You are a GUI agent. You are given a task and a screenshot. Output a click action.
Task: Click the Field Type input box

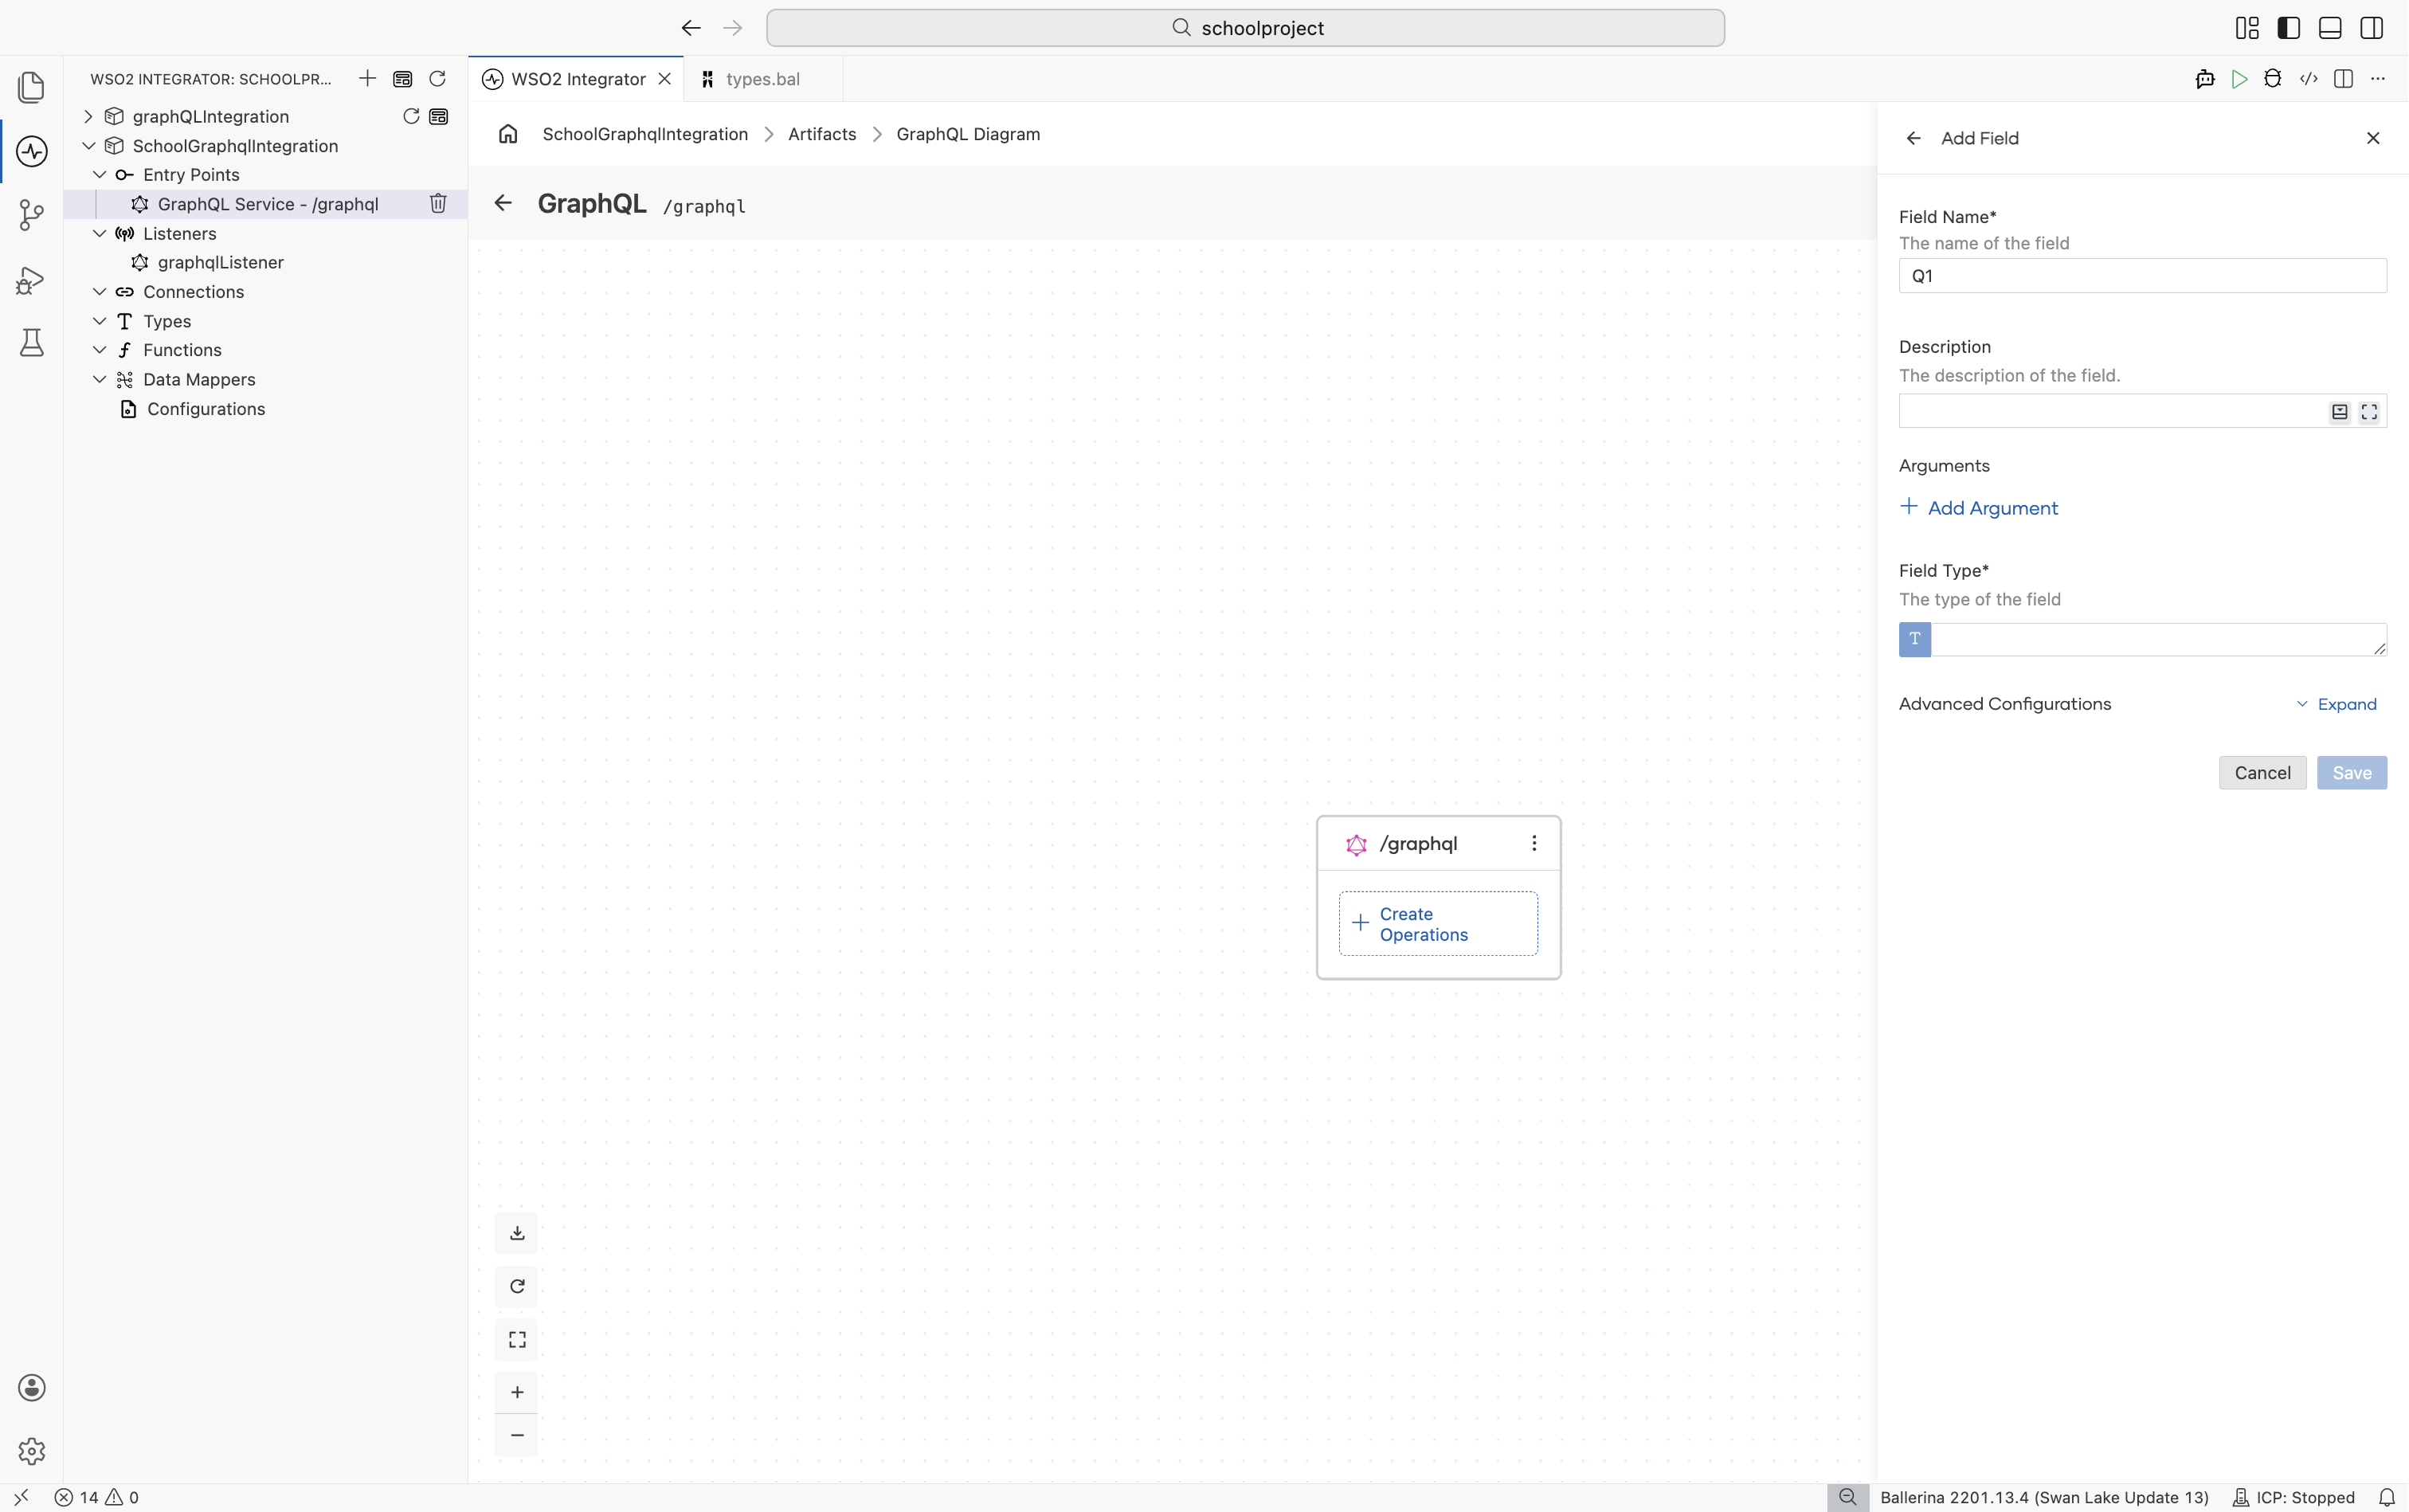click(x=2158, y=639)
